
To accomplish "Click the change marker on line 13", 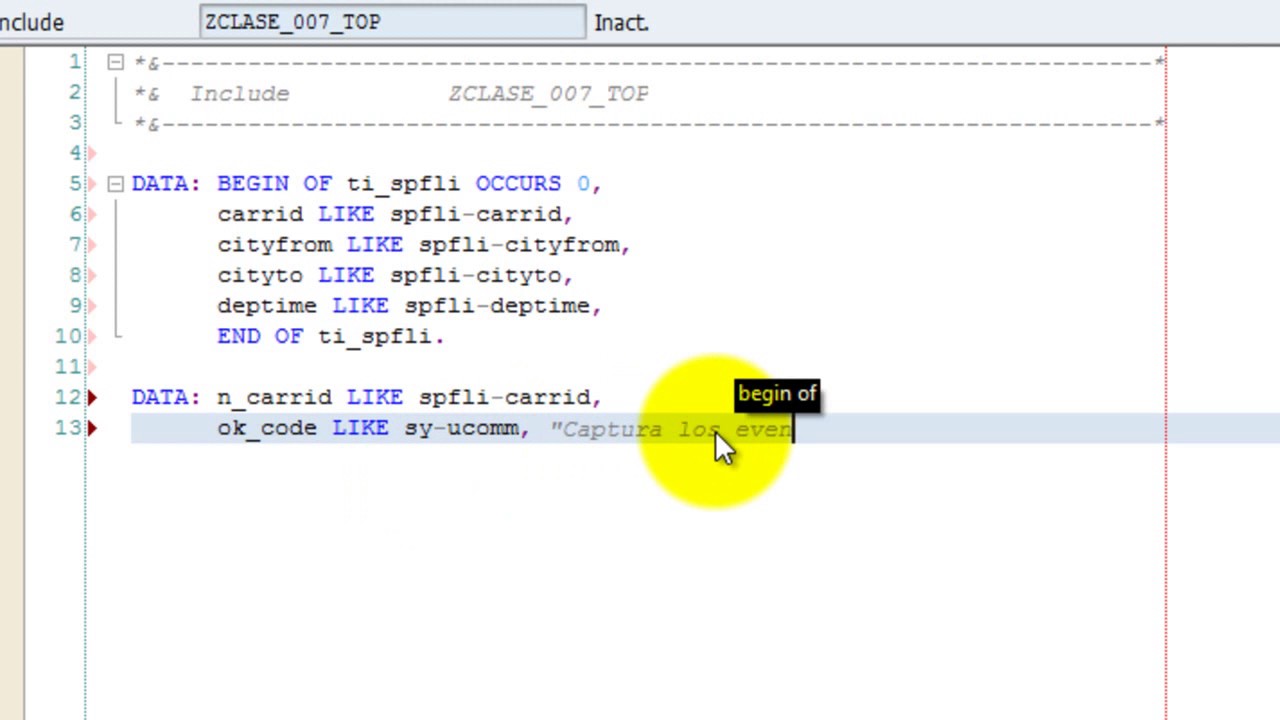I will pyautogui.click(x=92, y=428).
